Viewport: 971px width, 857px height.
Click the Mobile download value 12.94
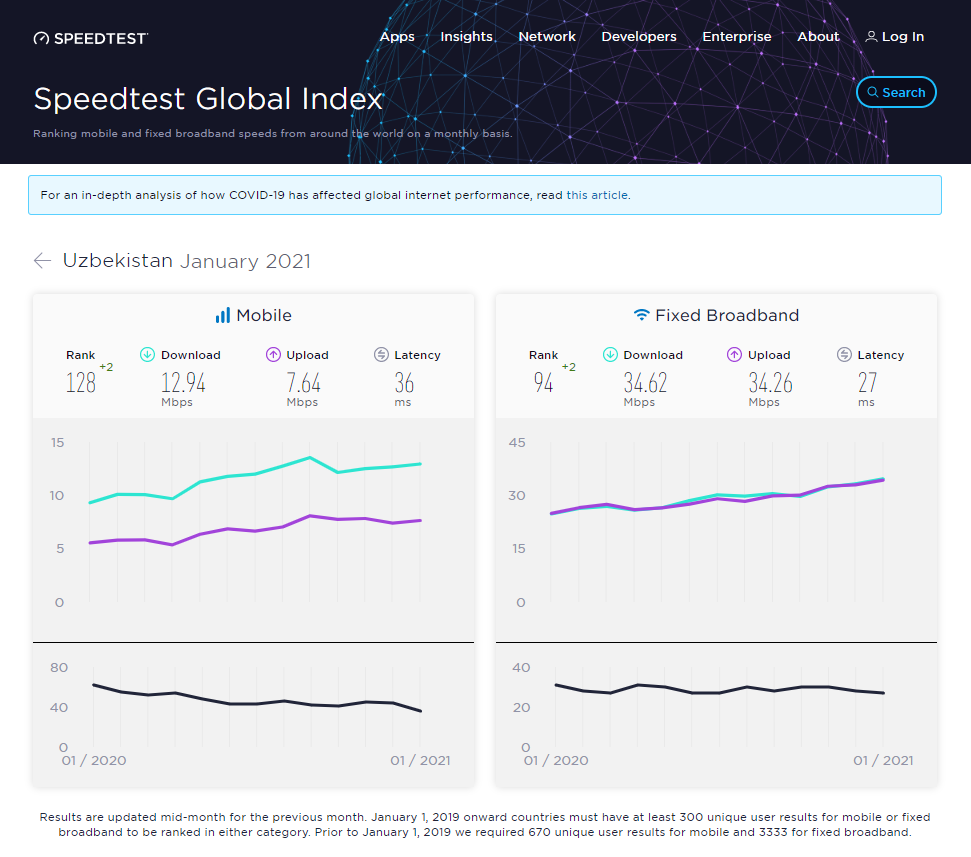coord(183,383)
